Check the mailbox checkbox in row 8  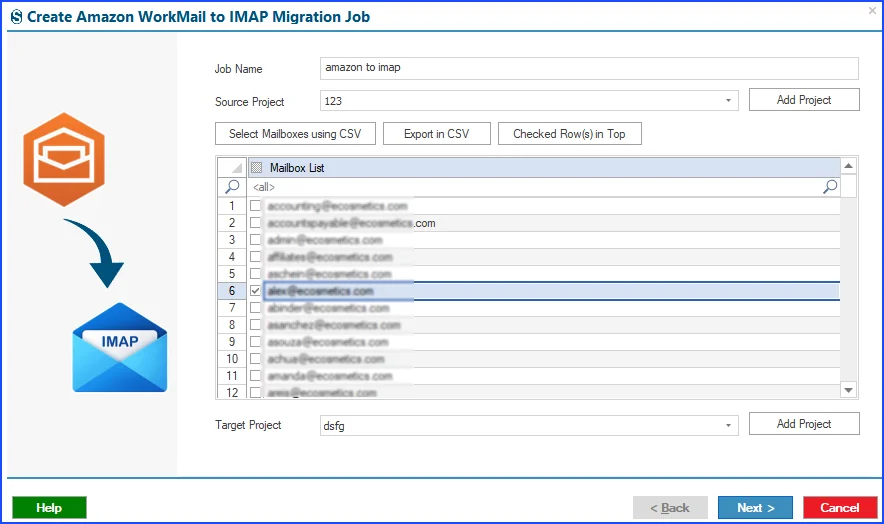click(x=255, y=325)
